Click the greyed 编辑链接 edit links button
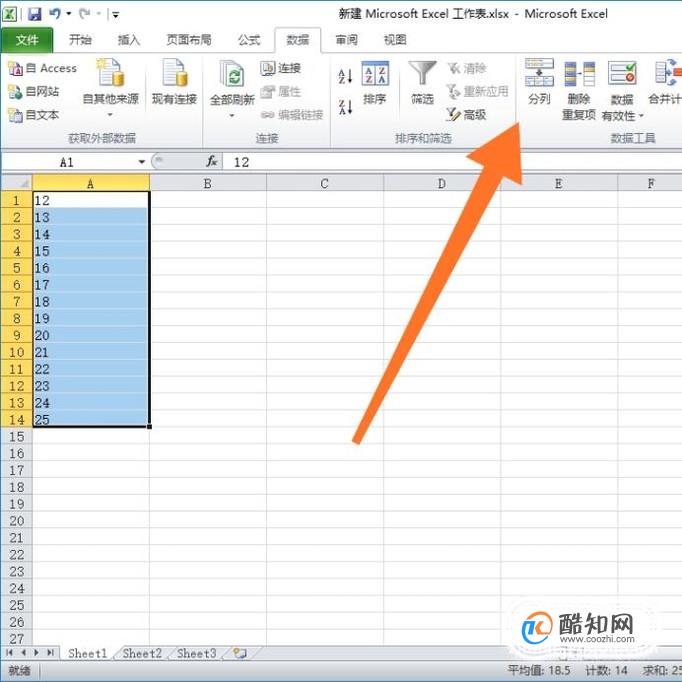 (x=292, y=115)
